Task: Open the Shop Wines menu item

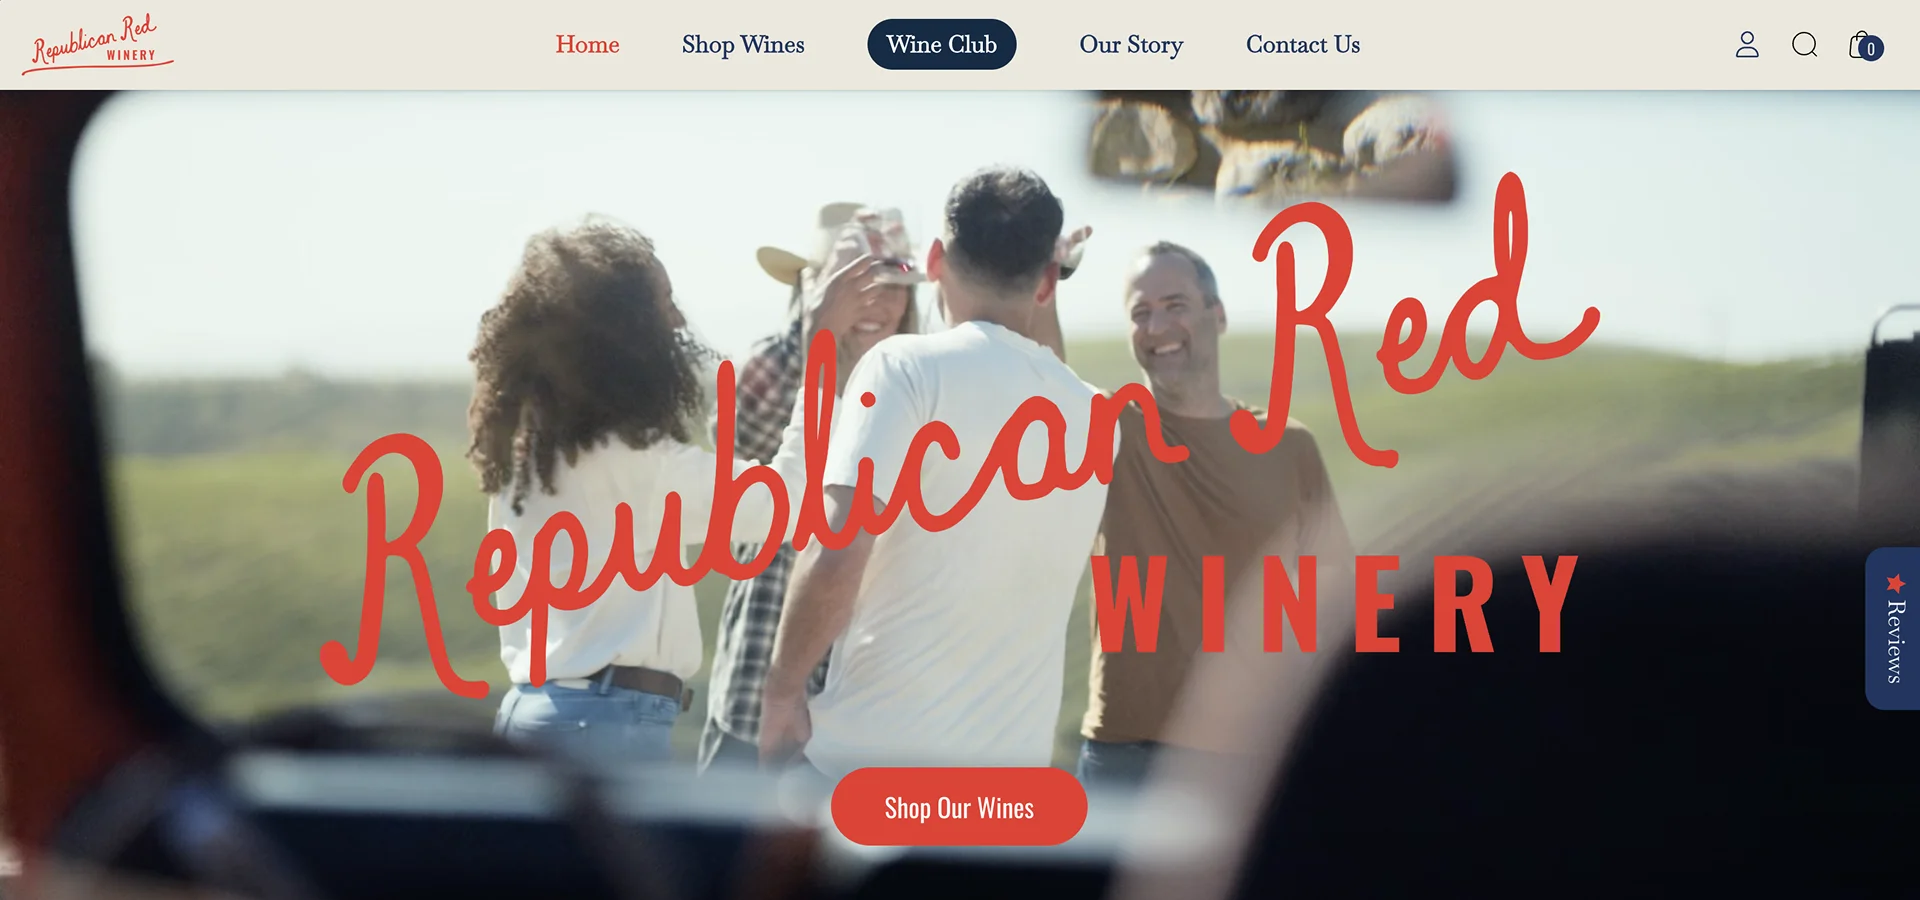Action: [743, 45]
